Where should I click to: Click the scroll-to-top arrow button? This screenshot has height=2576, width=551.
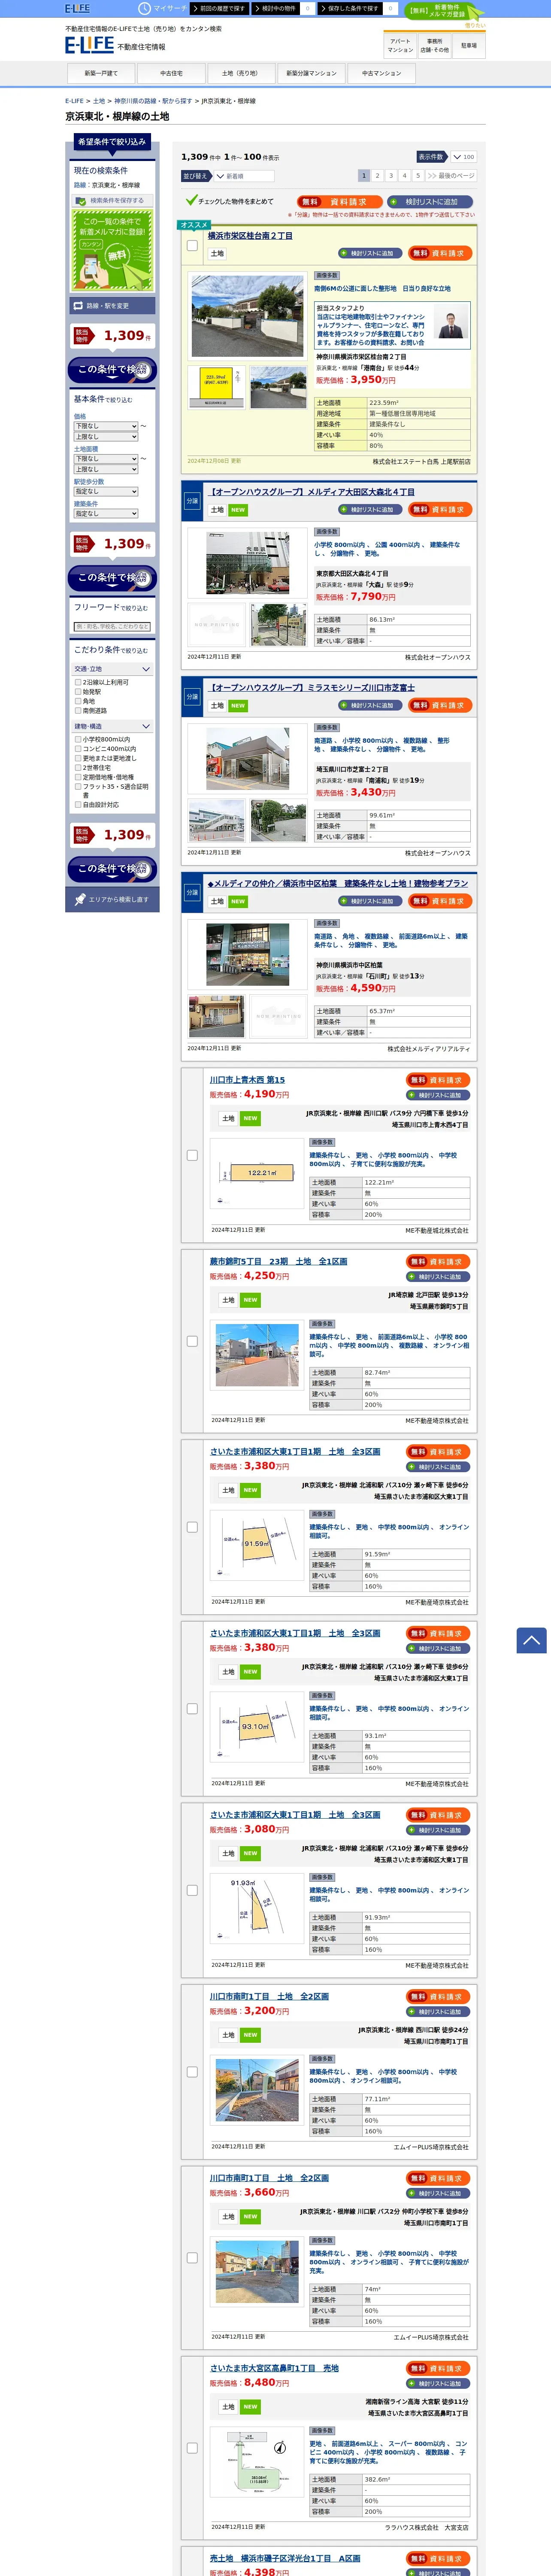[531, 1640]
